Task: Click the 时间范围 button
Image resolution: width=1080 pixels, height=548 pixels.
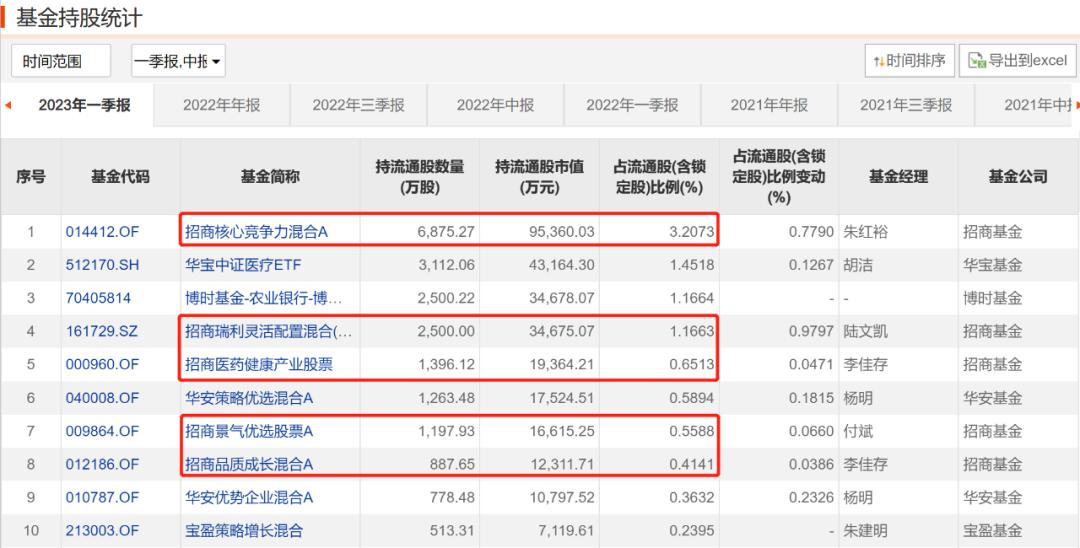Action: click(x=61, y=61)
